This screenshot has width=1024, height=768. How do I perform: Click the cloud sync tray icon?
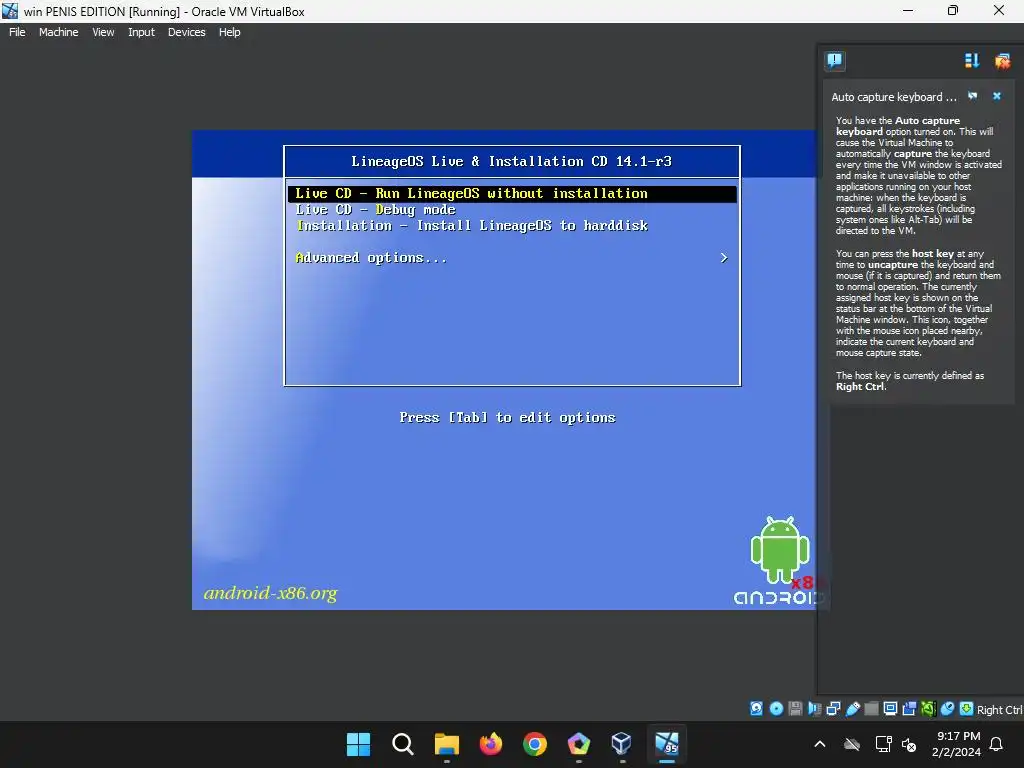click(x=852, y=744)
